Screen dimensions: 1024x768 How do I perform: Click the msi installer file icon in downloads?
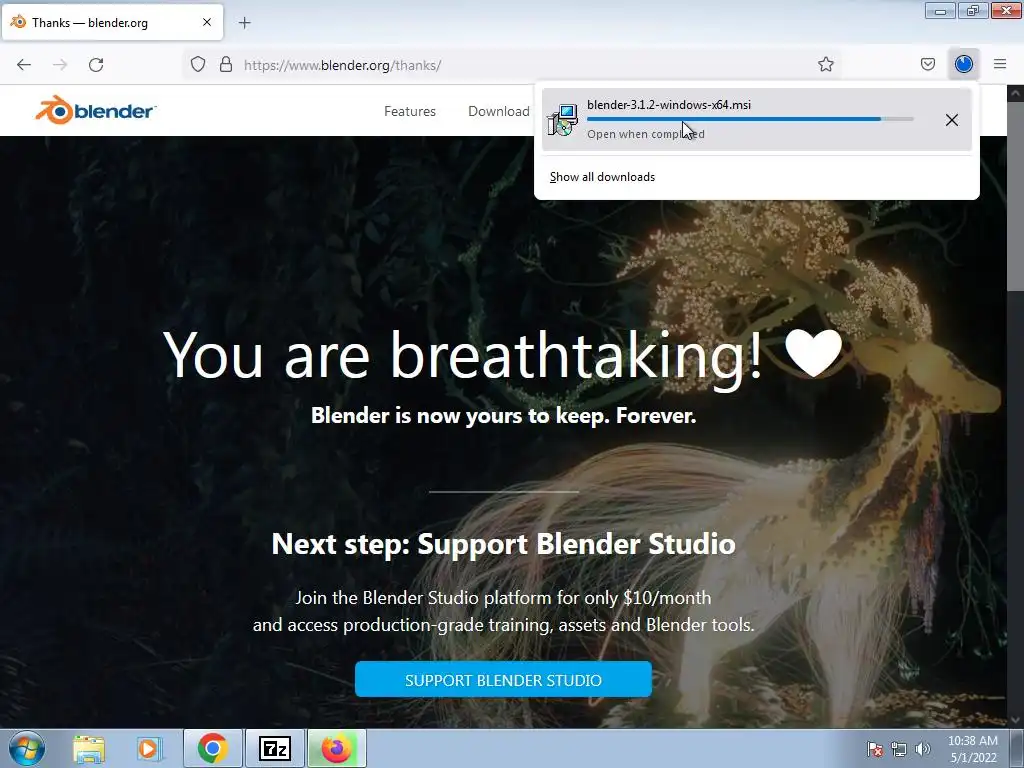tap(562, 120)
